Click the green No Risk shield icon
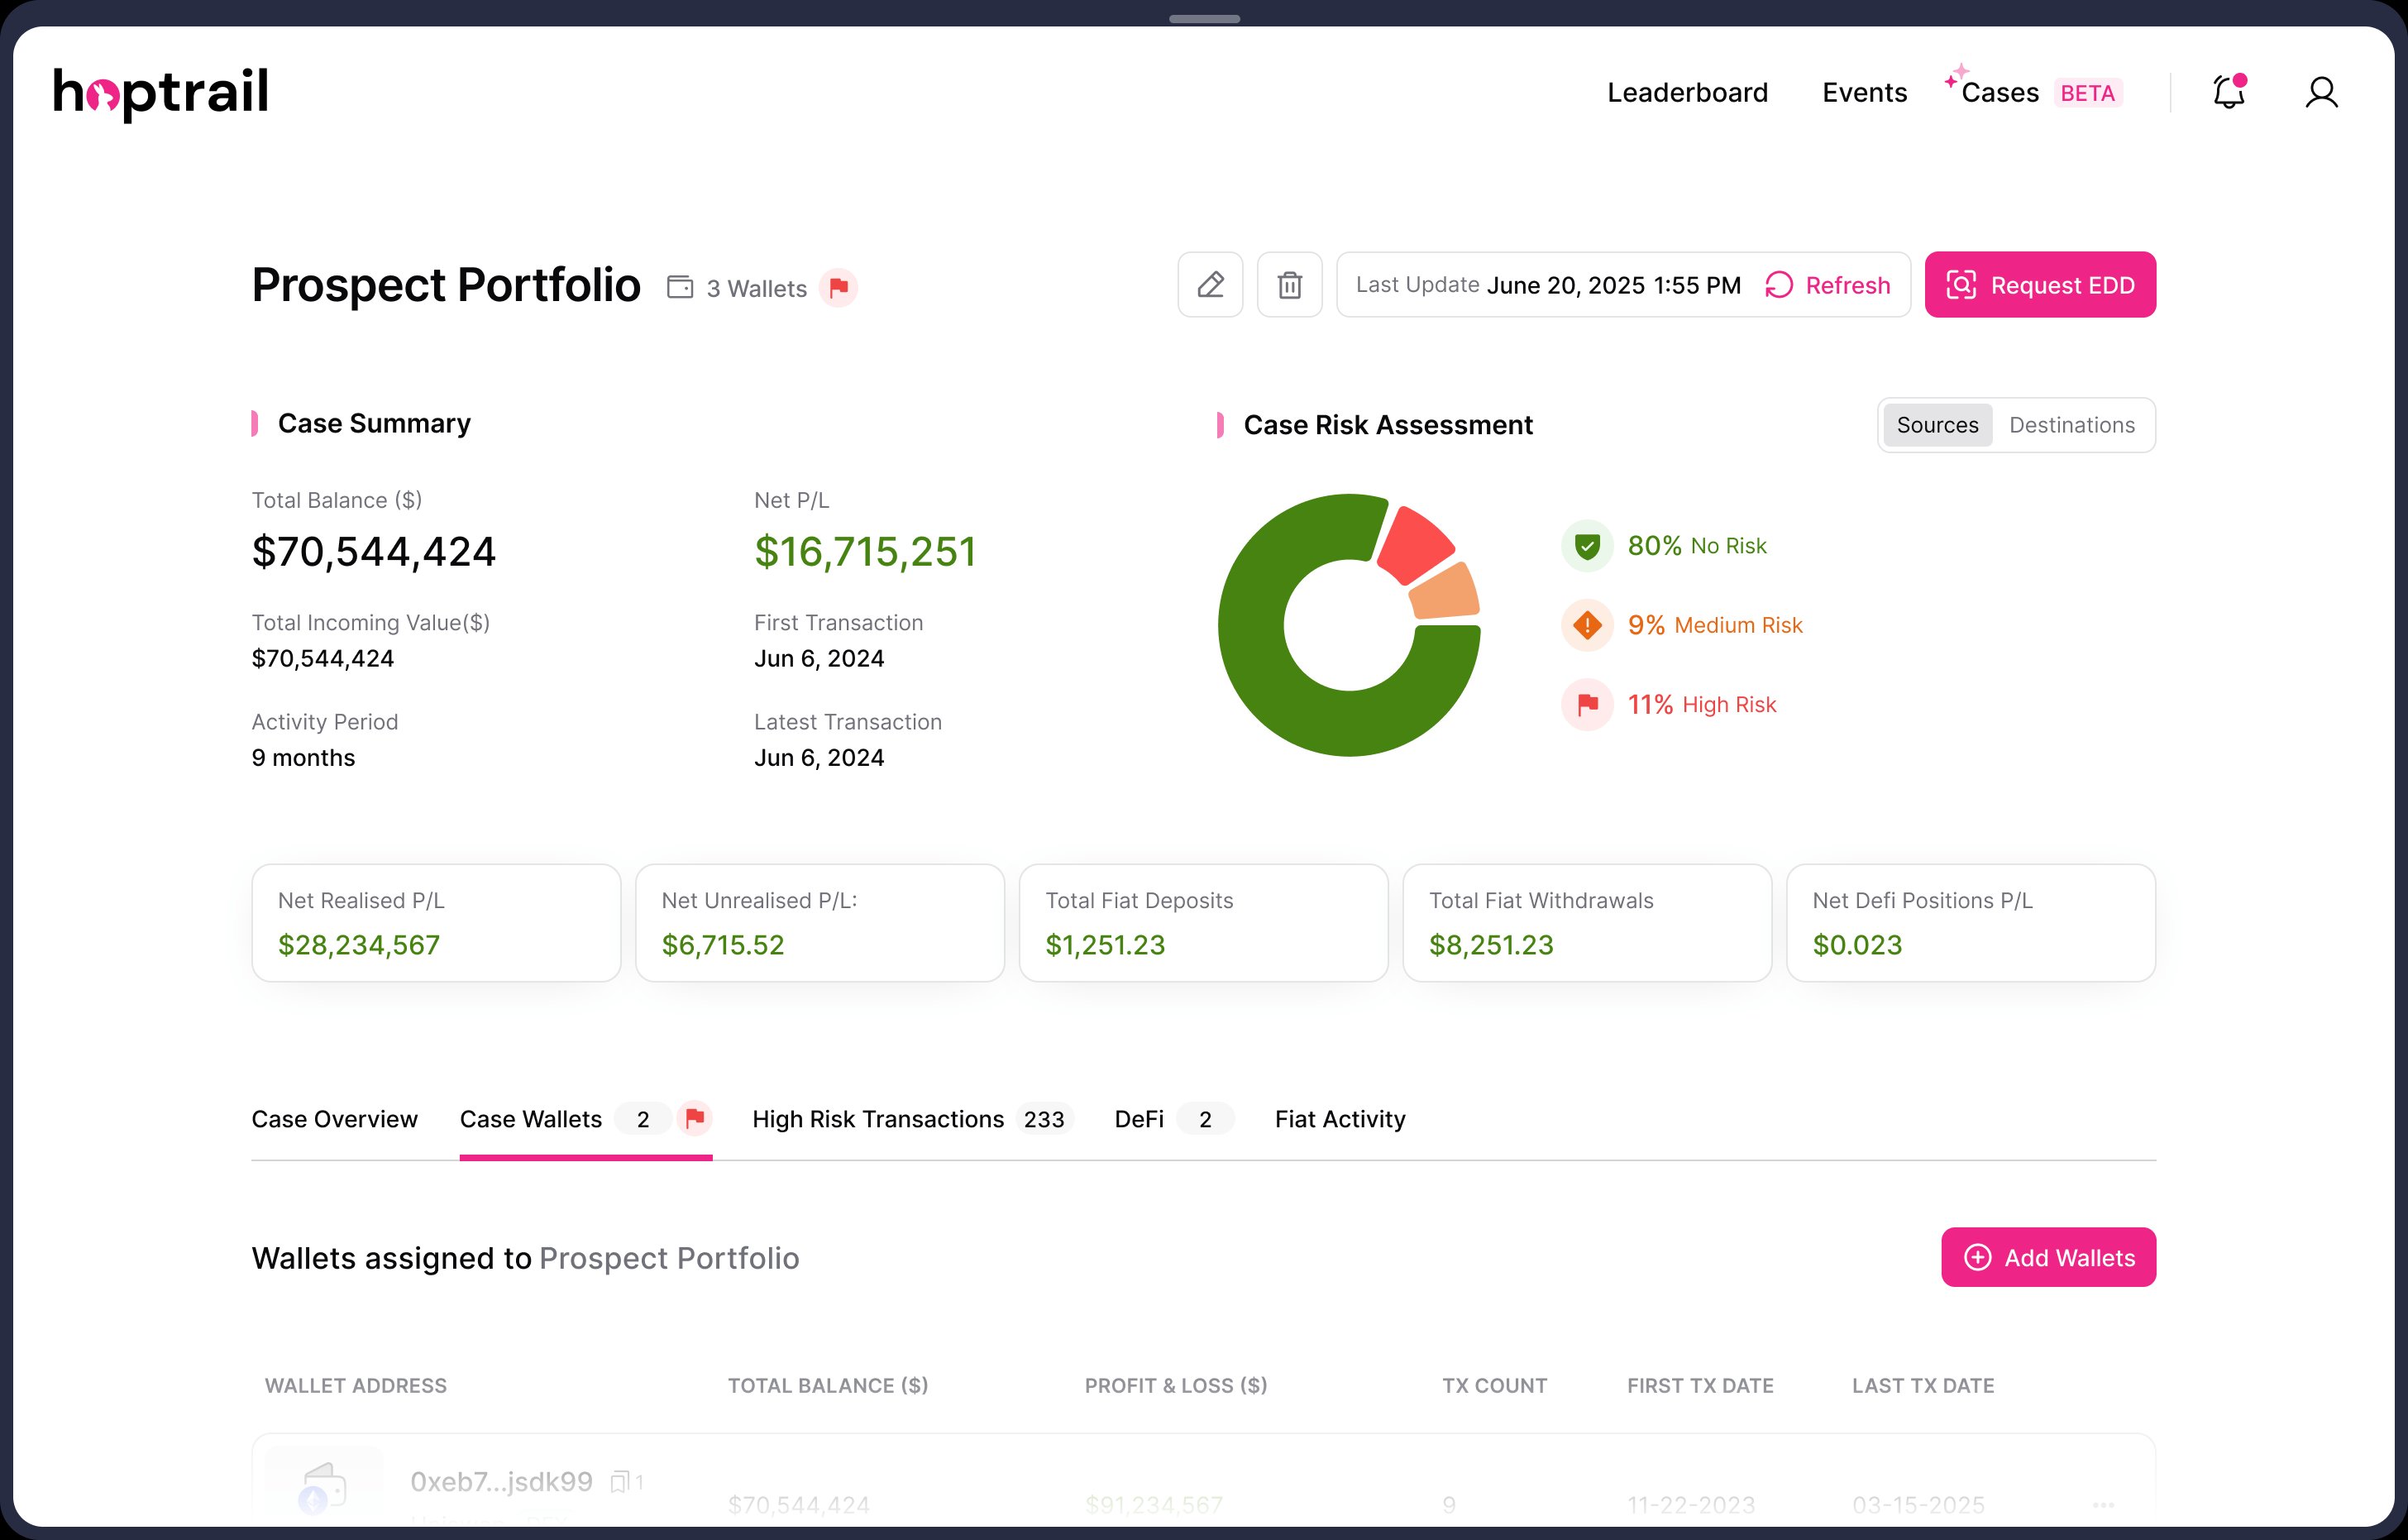2408x1540 pixels. click(x=1587, y=546)
